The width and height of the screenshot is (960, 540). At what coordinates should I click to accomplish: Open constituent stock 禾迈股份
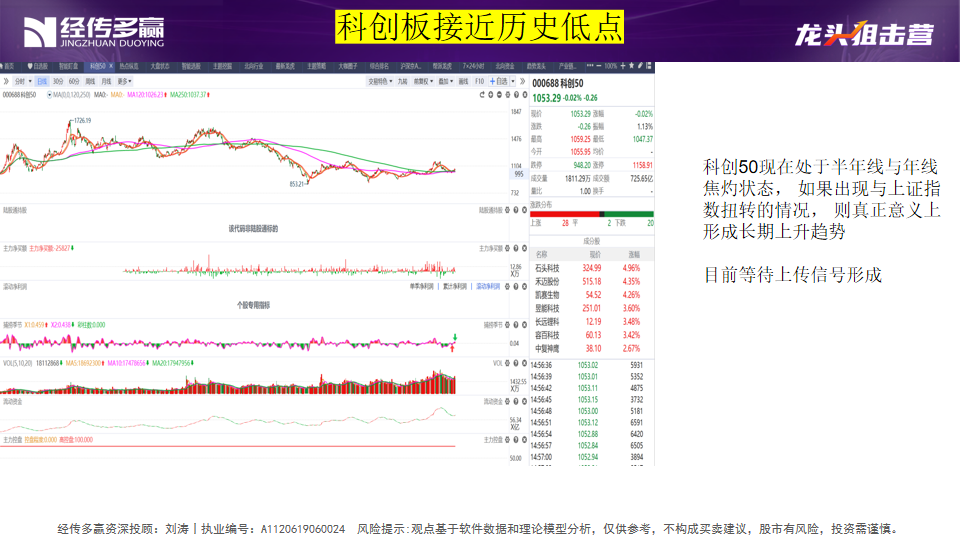[x=547, y=282]
